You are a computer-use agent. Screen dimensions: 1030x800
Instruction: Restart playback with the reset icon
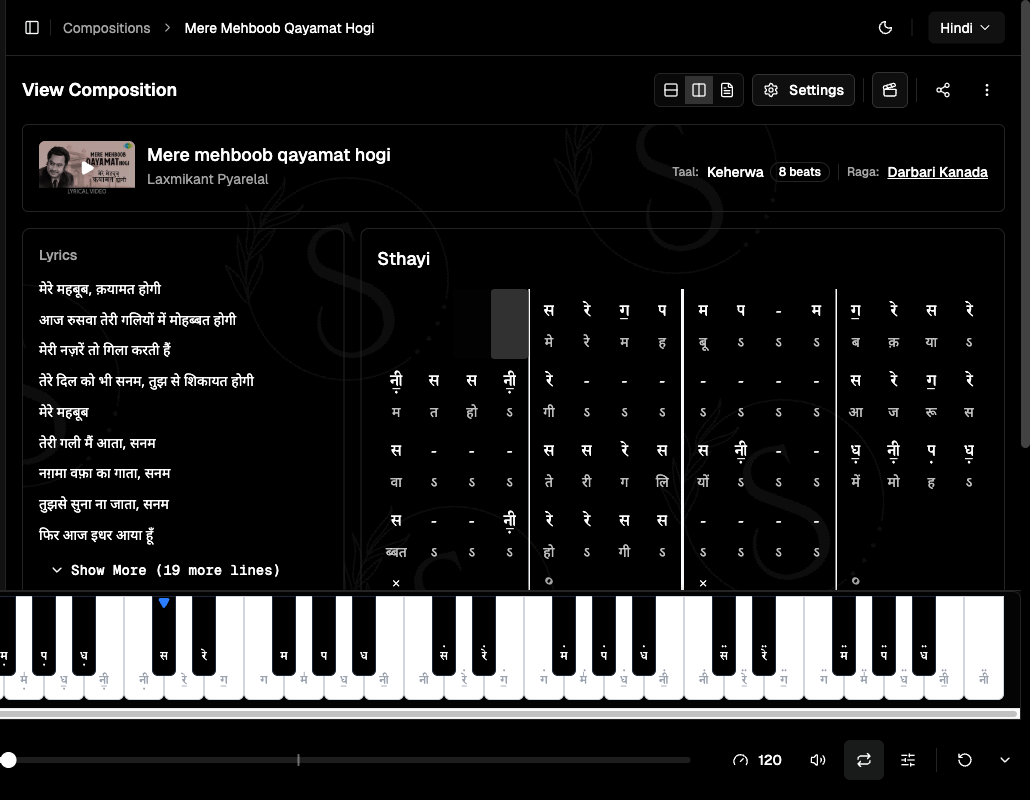pos(964,760)
